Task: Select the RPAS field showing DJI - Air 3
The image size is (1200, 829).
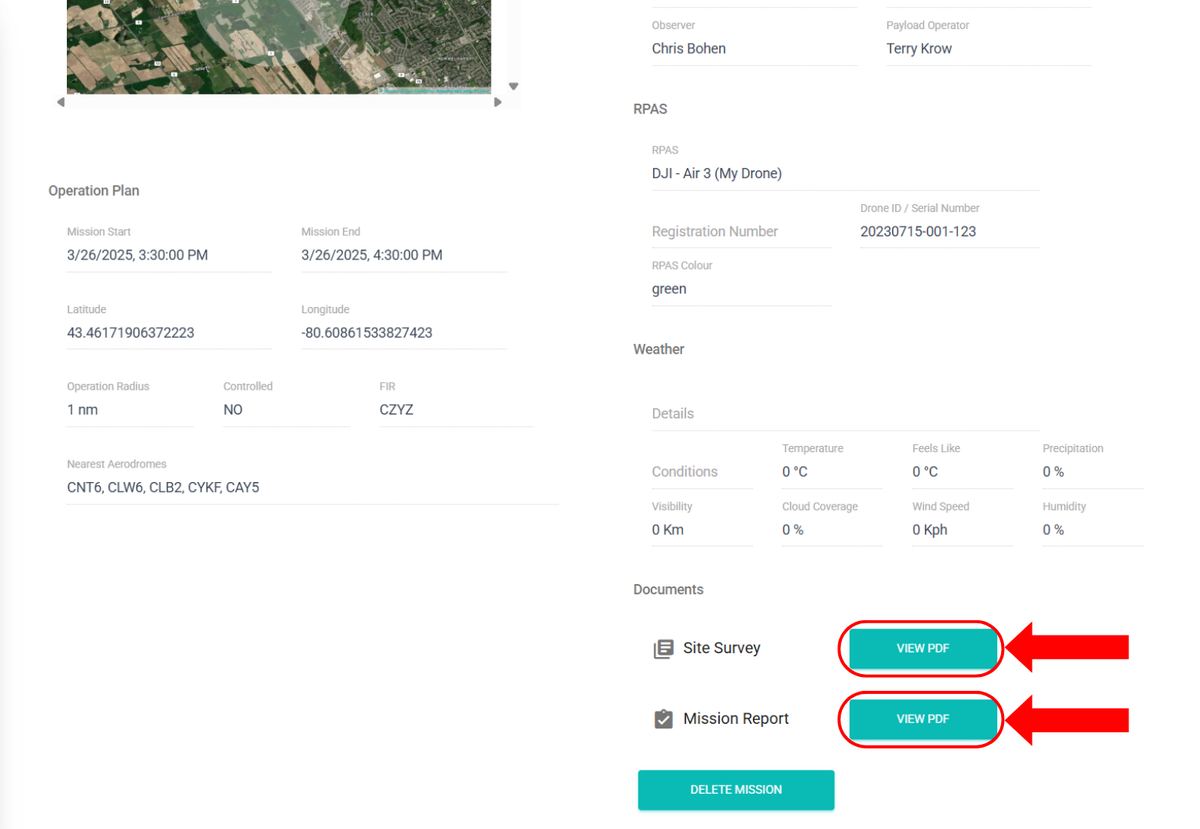Action: 844,174
